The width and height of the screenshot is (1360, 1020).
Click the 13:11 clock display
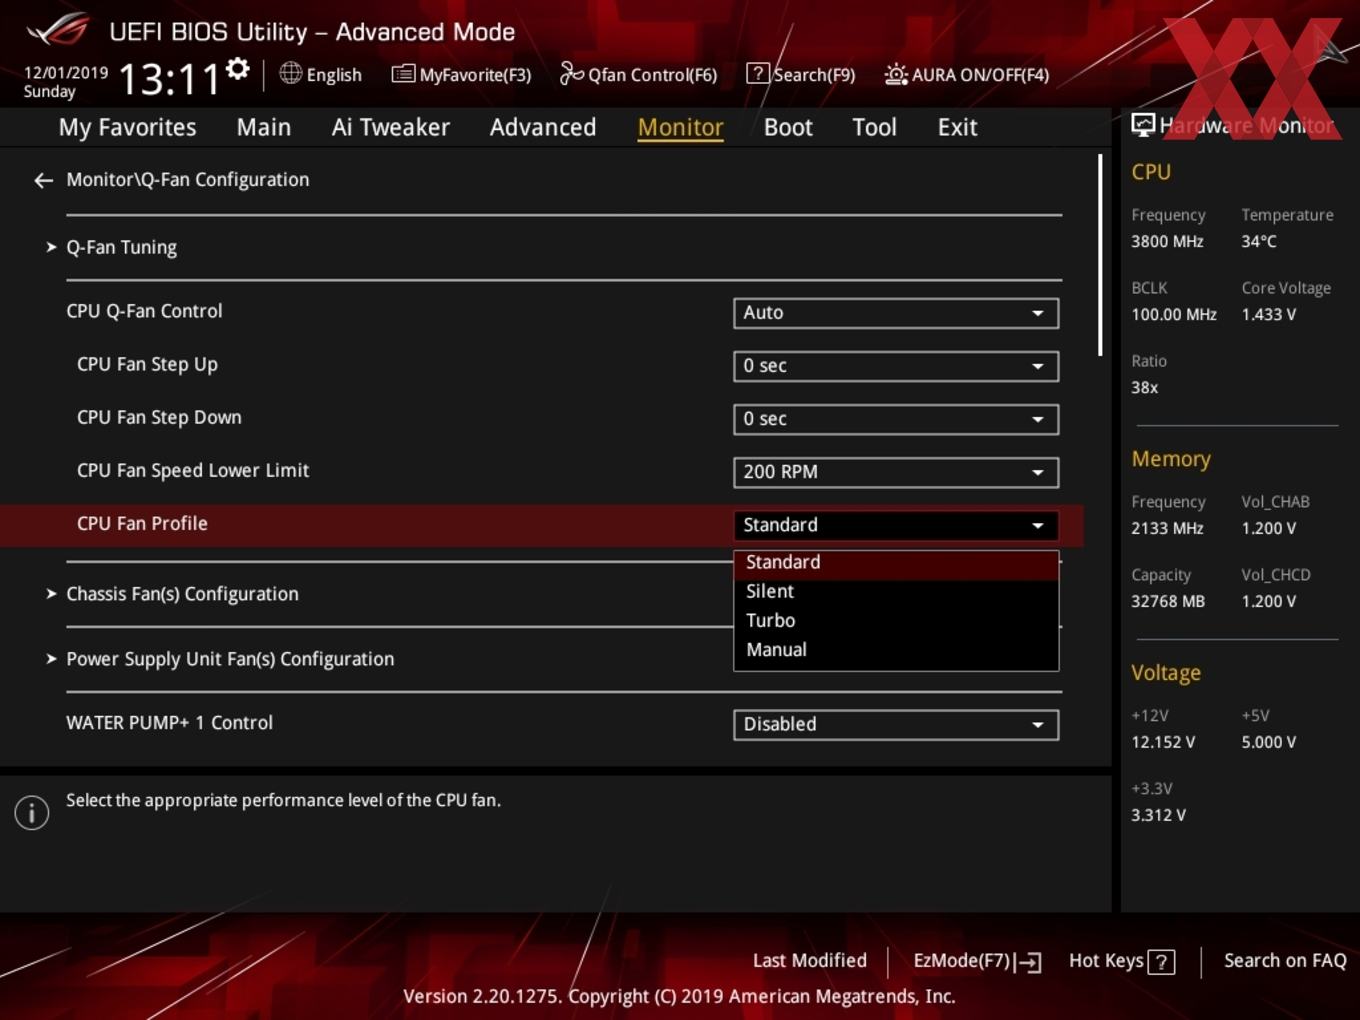(169, 79)
